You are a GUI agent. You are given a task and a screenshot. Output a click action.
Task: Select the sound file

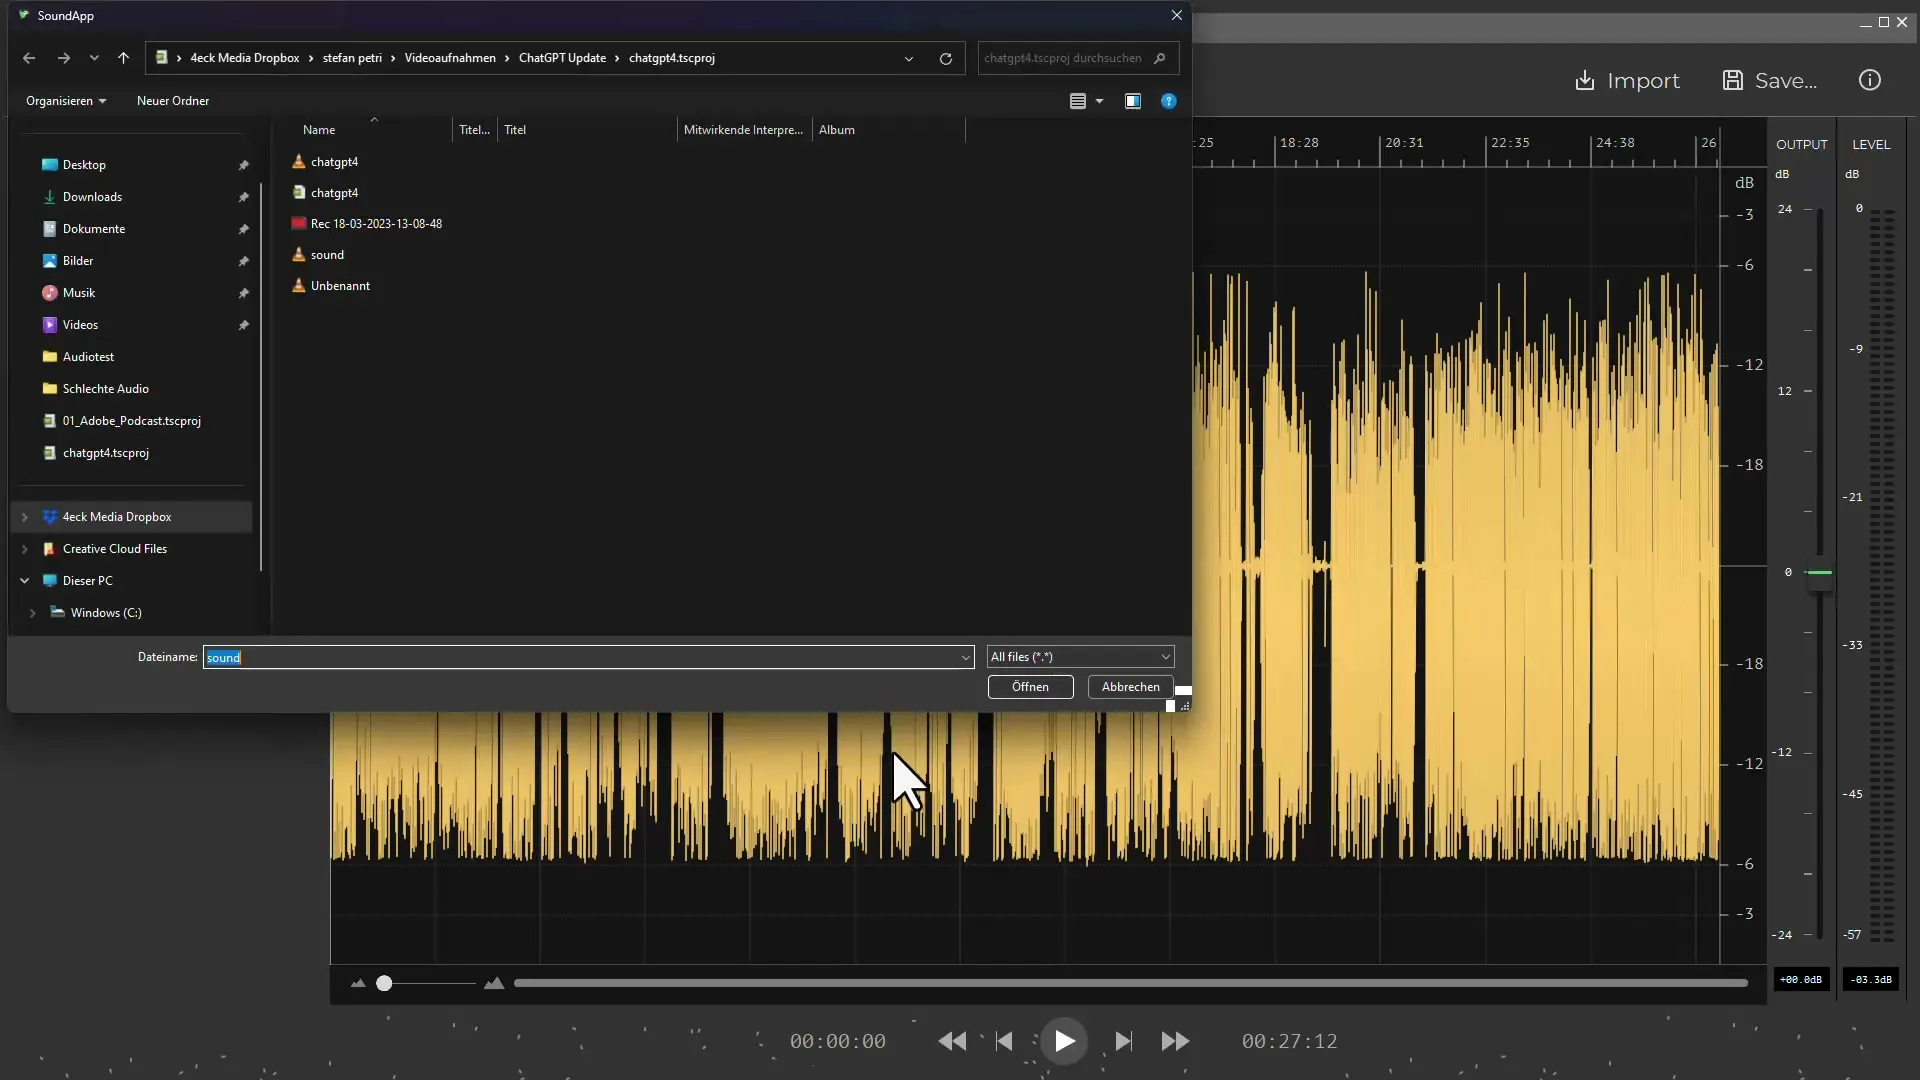point(318,255)
